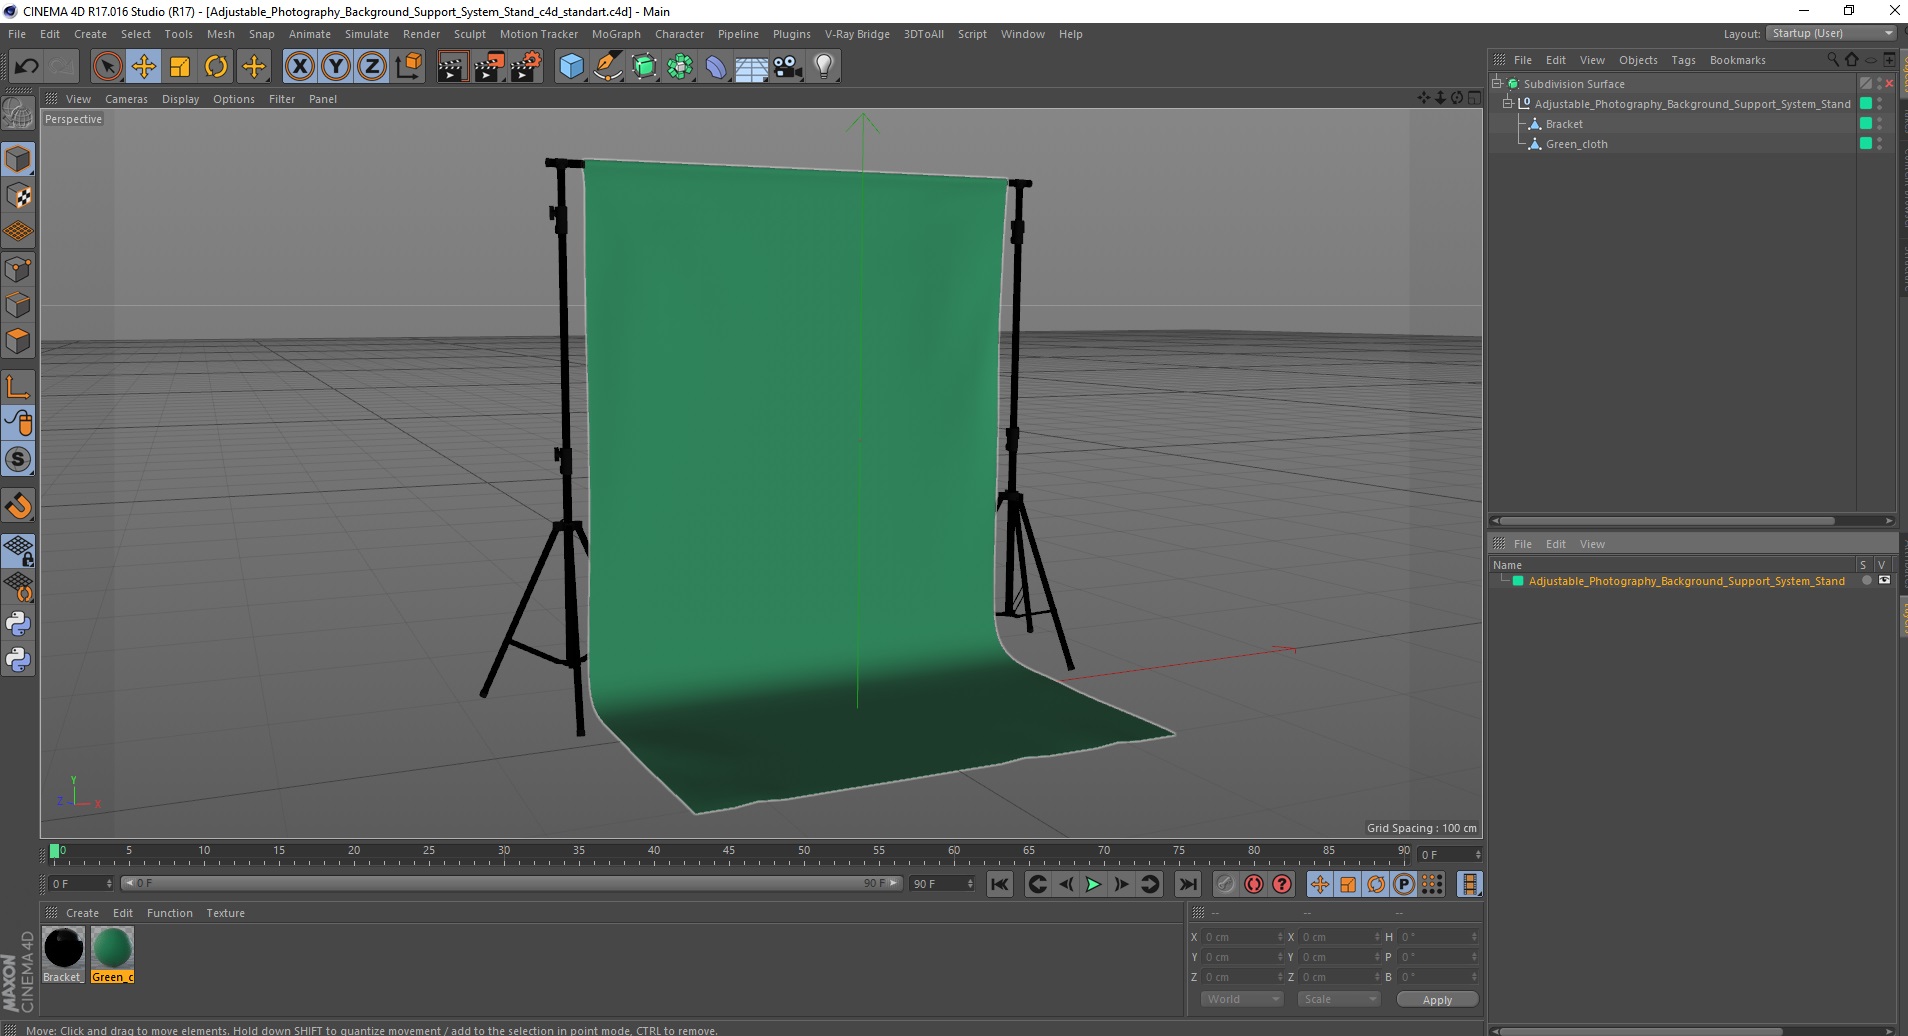Activate the Scale tool
Screen dimensions: 1908x1036
pyautogui.click(x=180, y=67)
